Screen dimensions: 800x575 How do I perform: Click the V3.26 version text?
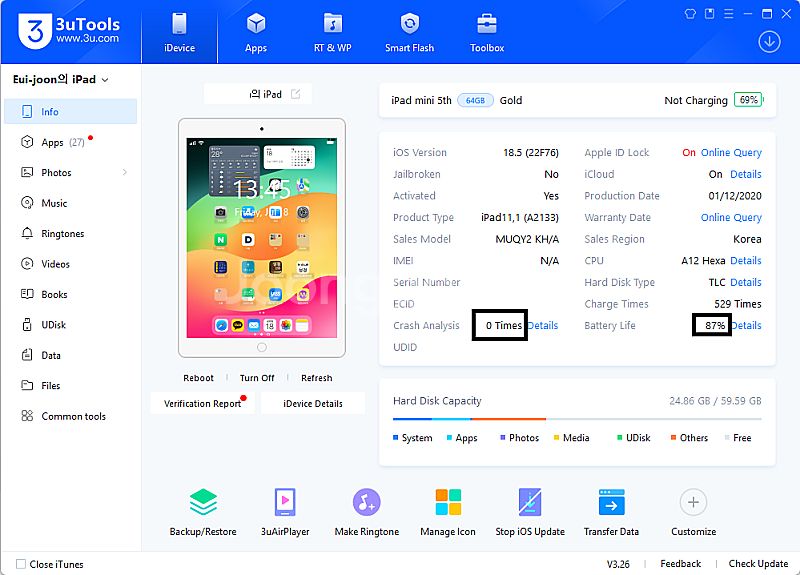618,564
